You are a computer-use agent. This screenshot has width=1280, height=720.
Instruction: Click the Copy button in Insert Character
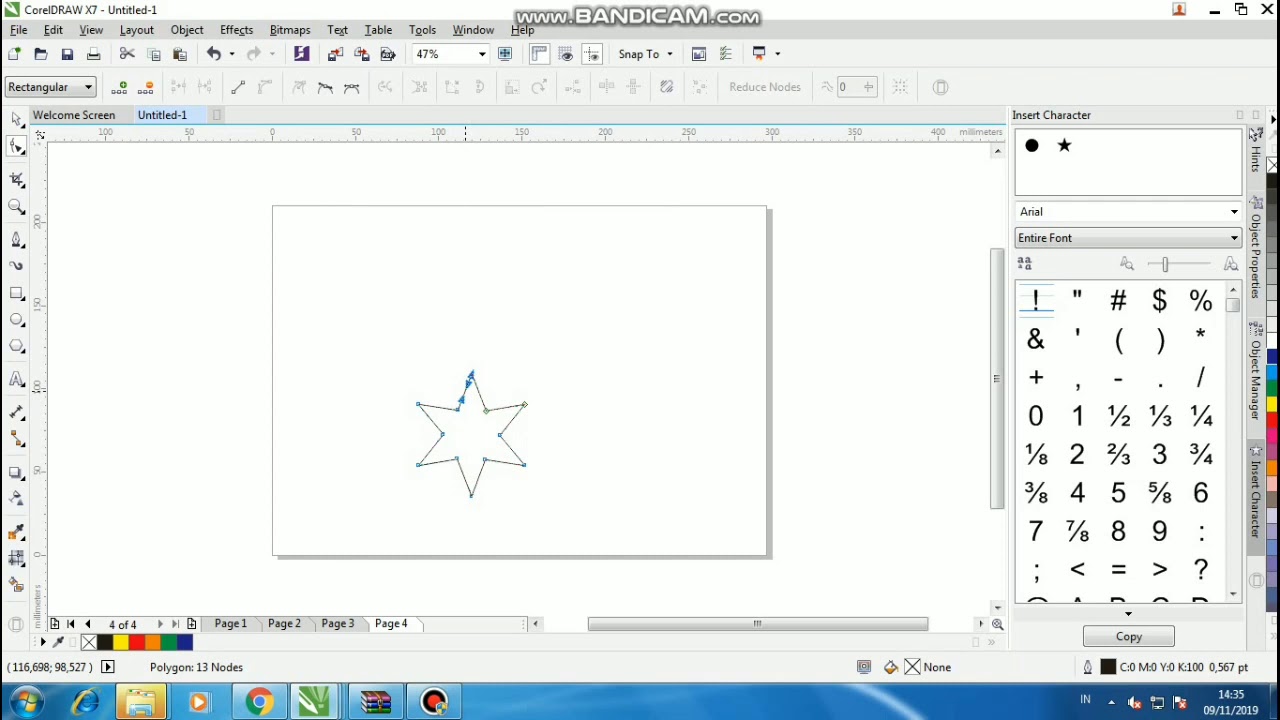(x=1128, y=637)
